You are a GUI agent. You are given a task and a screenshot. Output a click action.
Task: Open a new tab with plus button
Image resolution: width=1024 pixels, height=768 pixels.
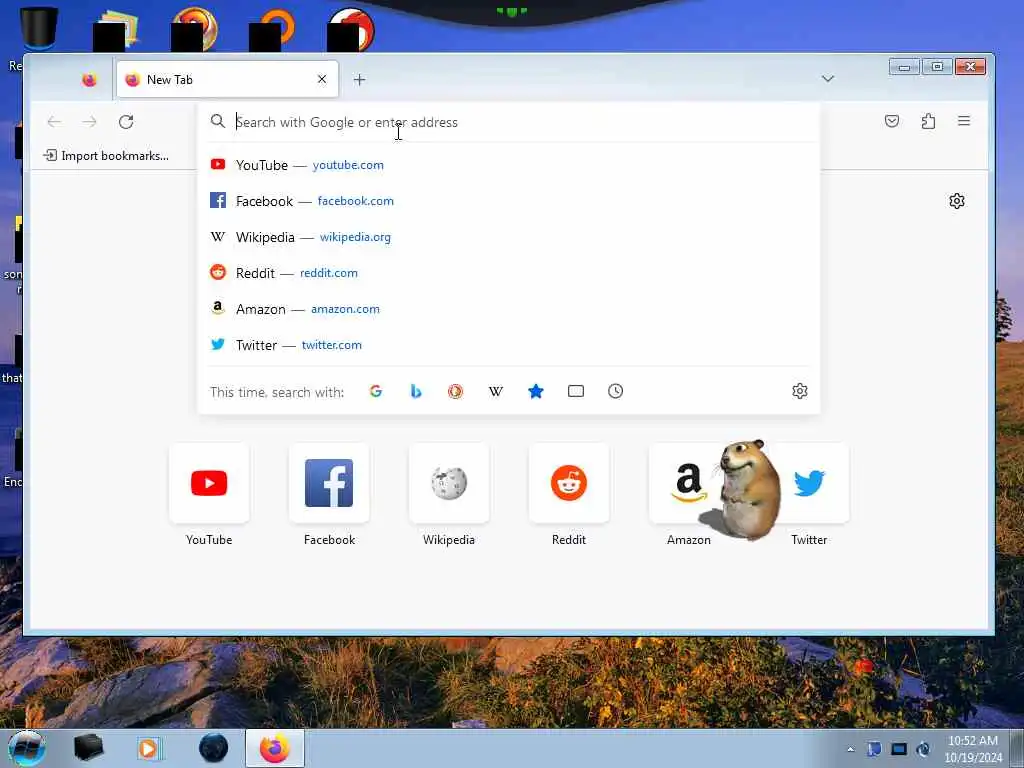(x=359, y=80)
